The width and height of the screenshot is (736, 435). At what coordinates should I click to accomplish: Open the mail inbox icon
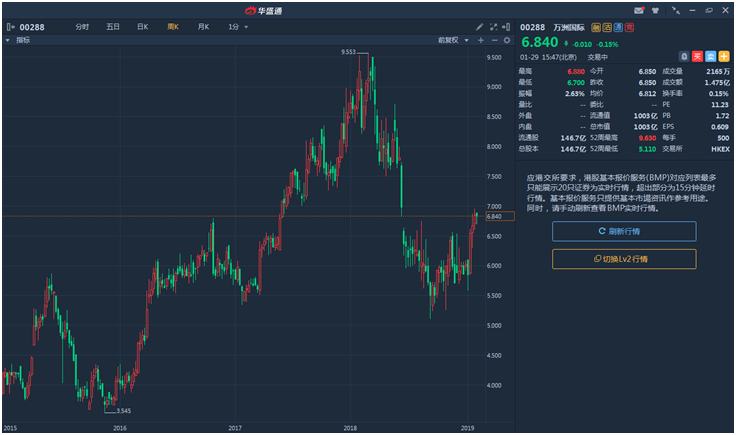(639, 10)
